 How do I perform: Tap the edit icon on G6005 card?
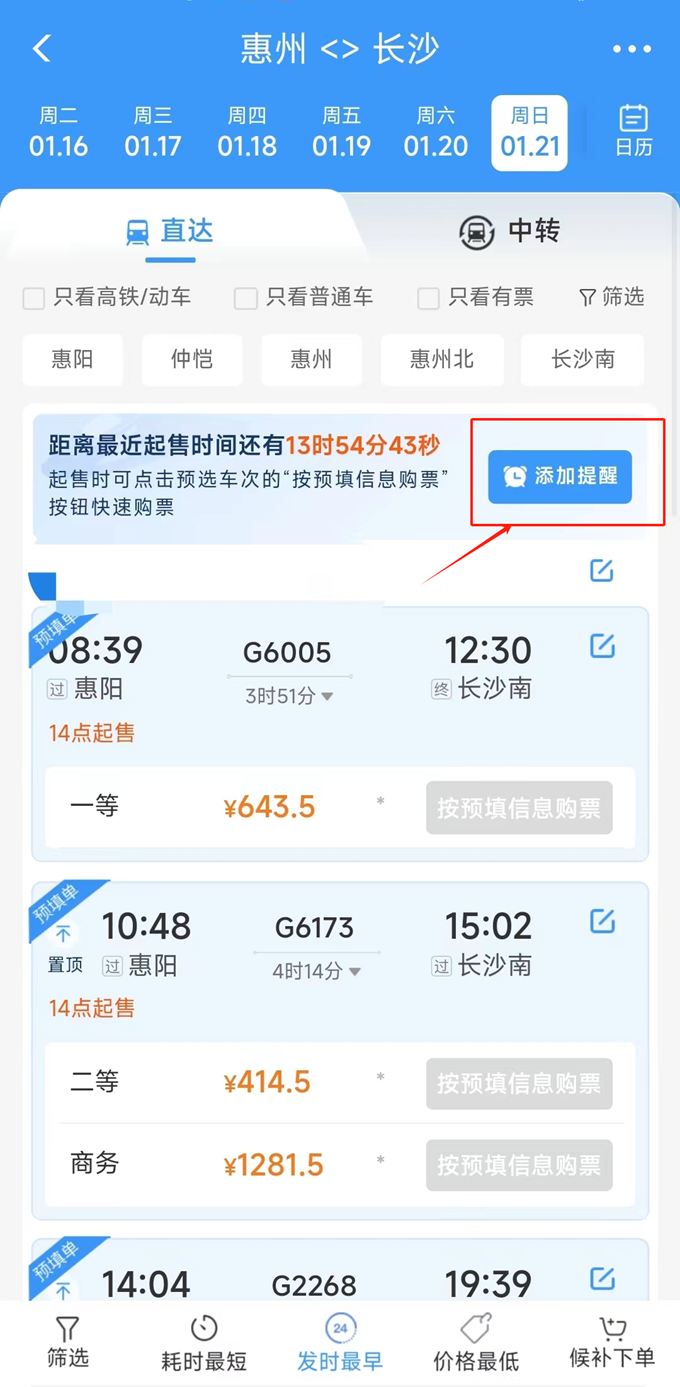point(602,646)
